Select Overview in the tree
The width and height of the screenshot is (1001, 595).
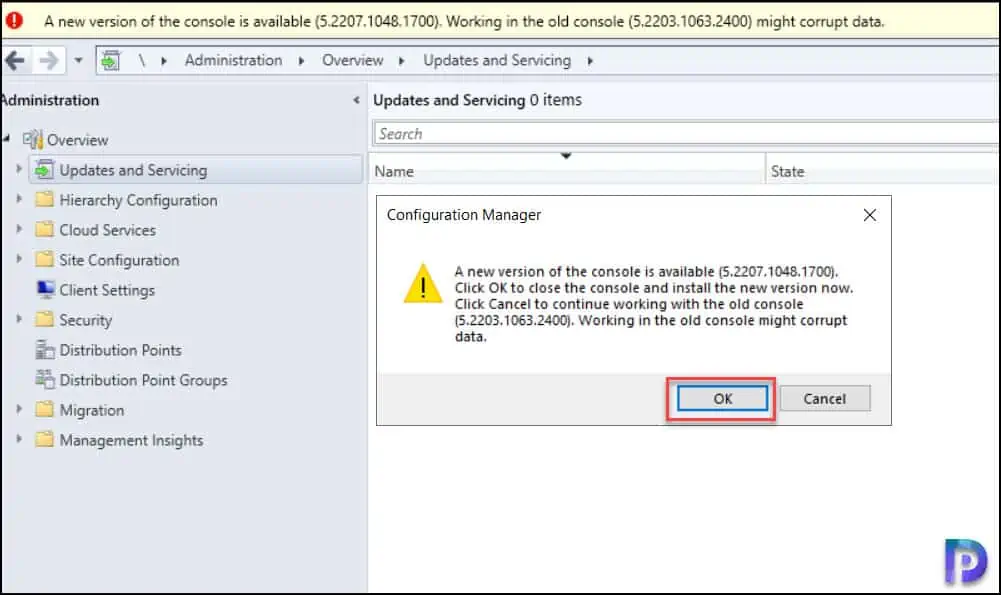point(77,140)
